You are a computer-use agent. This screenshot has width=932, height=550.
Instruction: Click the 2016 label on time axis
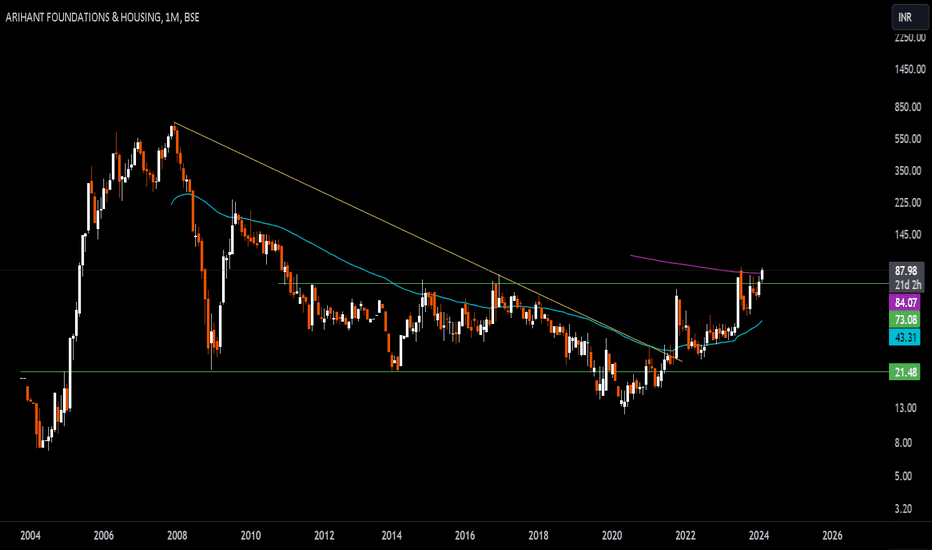pos(465,536)
